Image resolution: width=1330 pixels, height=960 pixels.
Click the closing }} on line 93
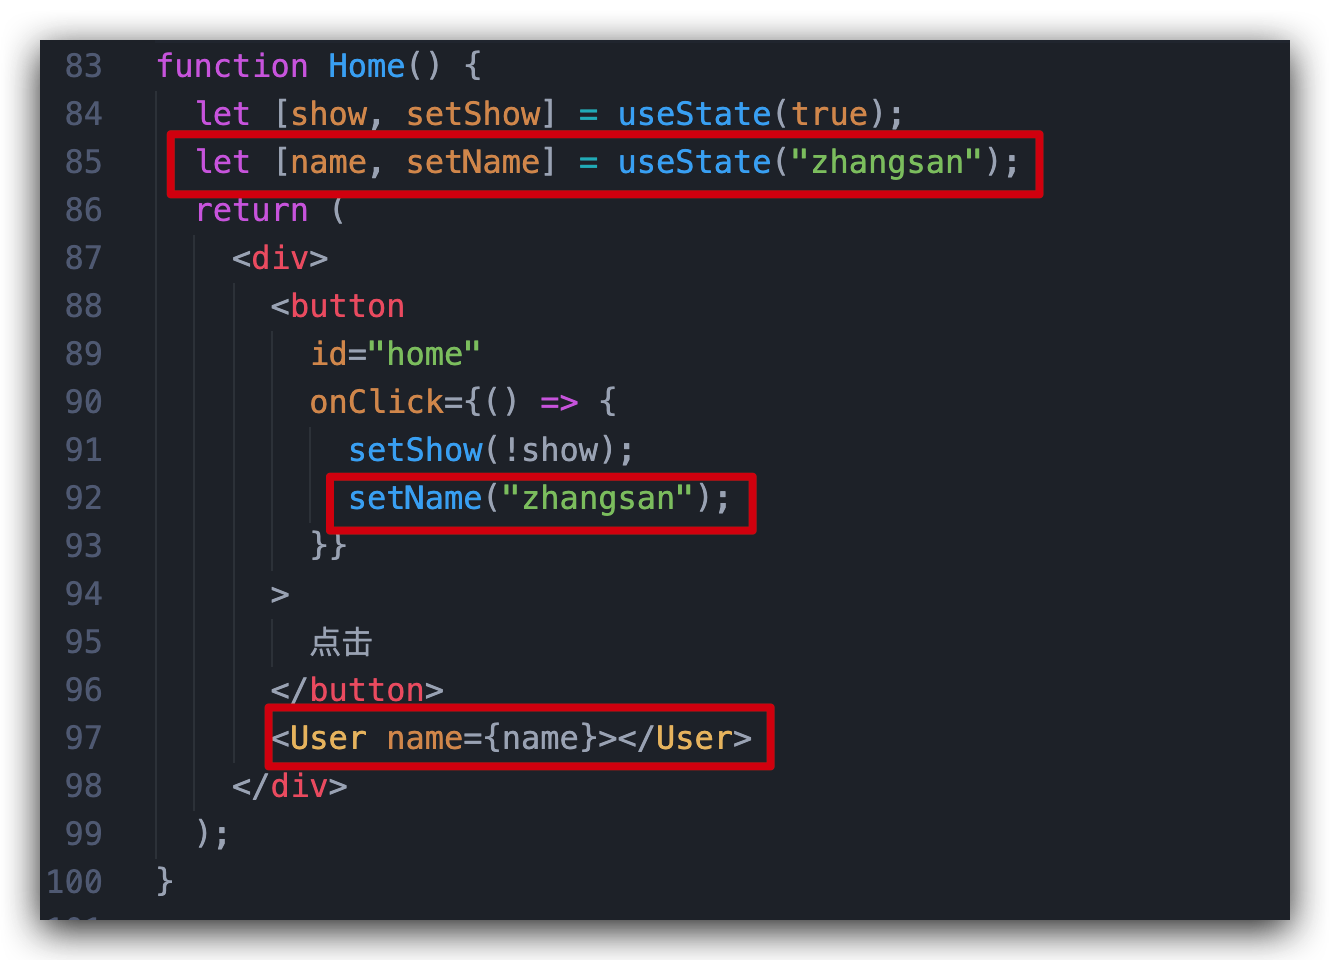pos(329,546)
